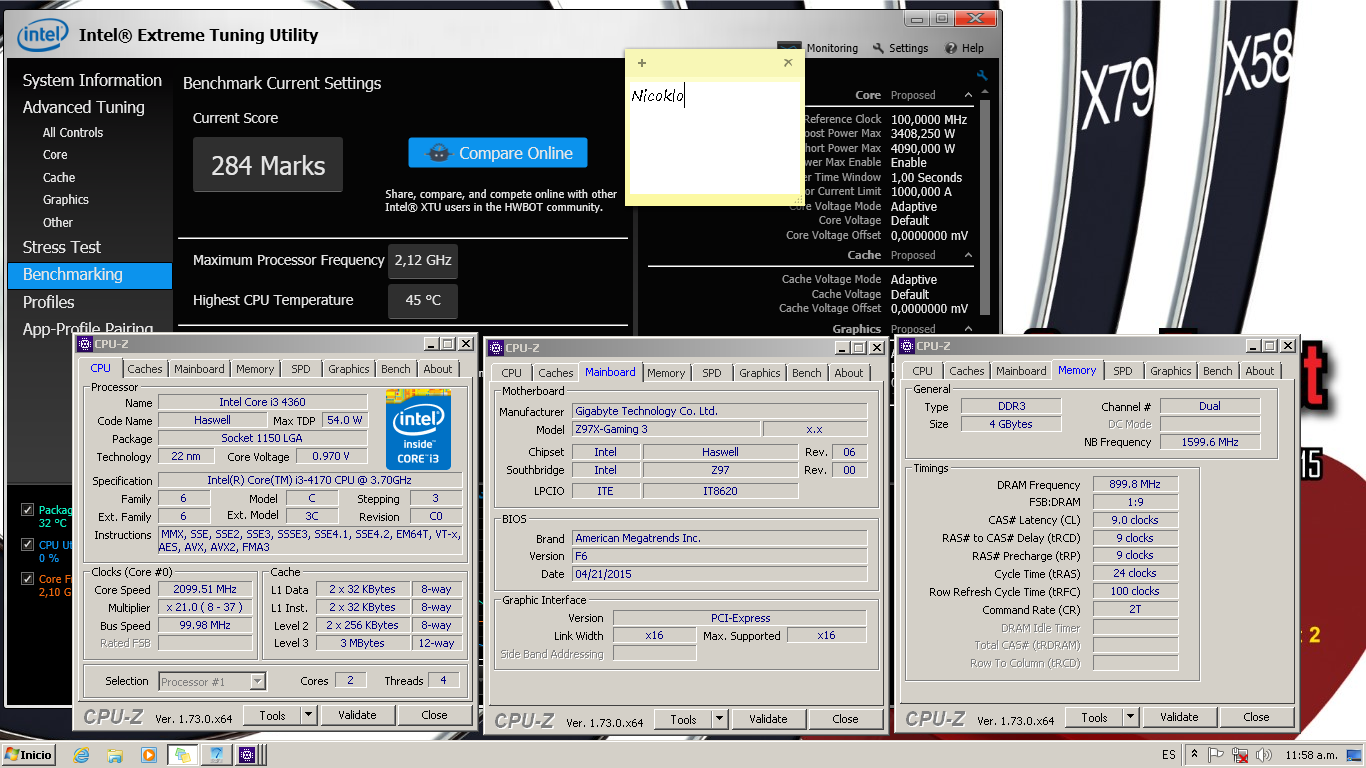Screen dimensions: 1366x768
Task: Open System Information in XTU sidebar
Action: [x=92, y=80]
